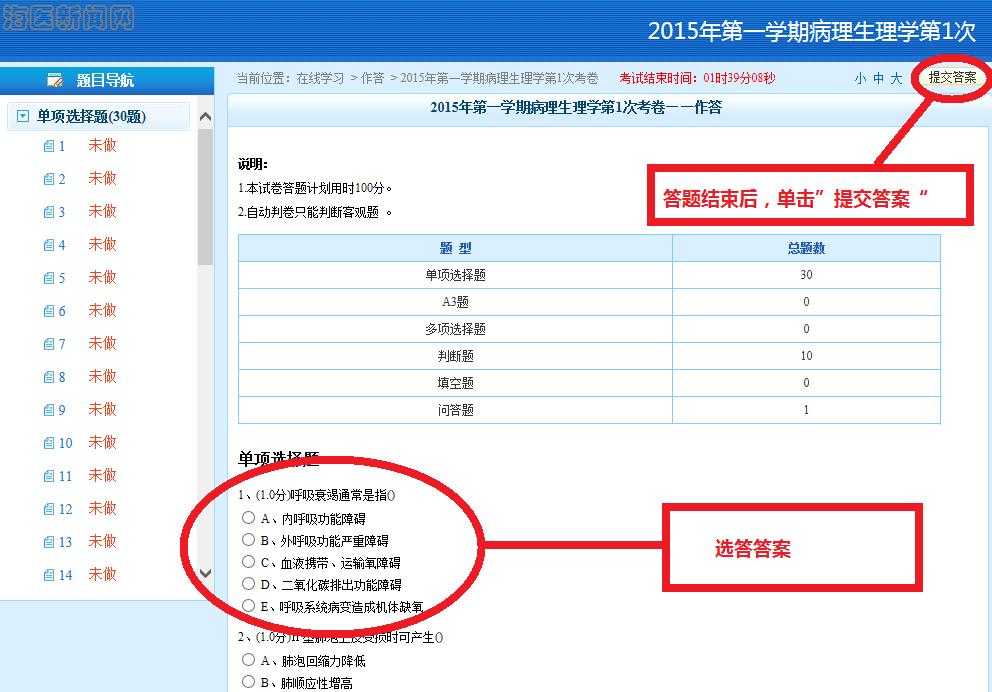Submit answers with 提交答案 button
This screenshot has height=692, width=992.
pos(952,78)
